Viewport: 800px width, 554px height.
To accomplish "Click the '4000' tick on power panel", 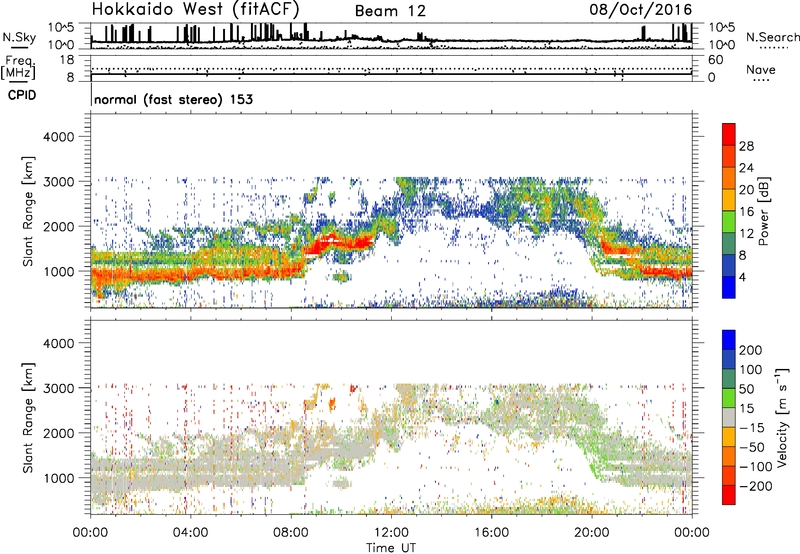I will [x=59, y=137].
